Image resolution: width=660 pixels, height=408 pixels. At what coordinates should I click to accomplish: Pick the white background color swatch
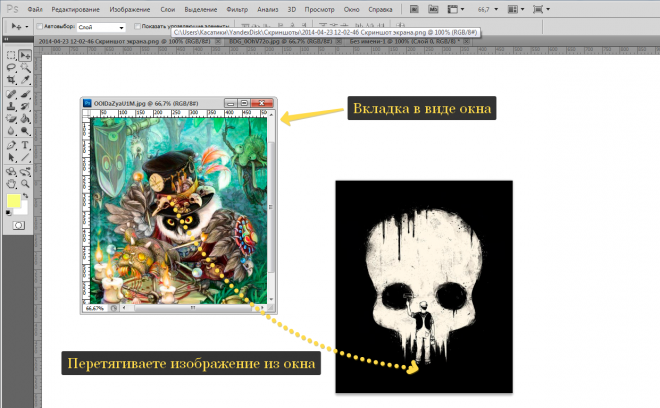coord(23,210)
